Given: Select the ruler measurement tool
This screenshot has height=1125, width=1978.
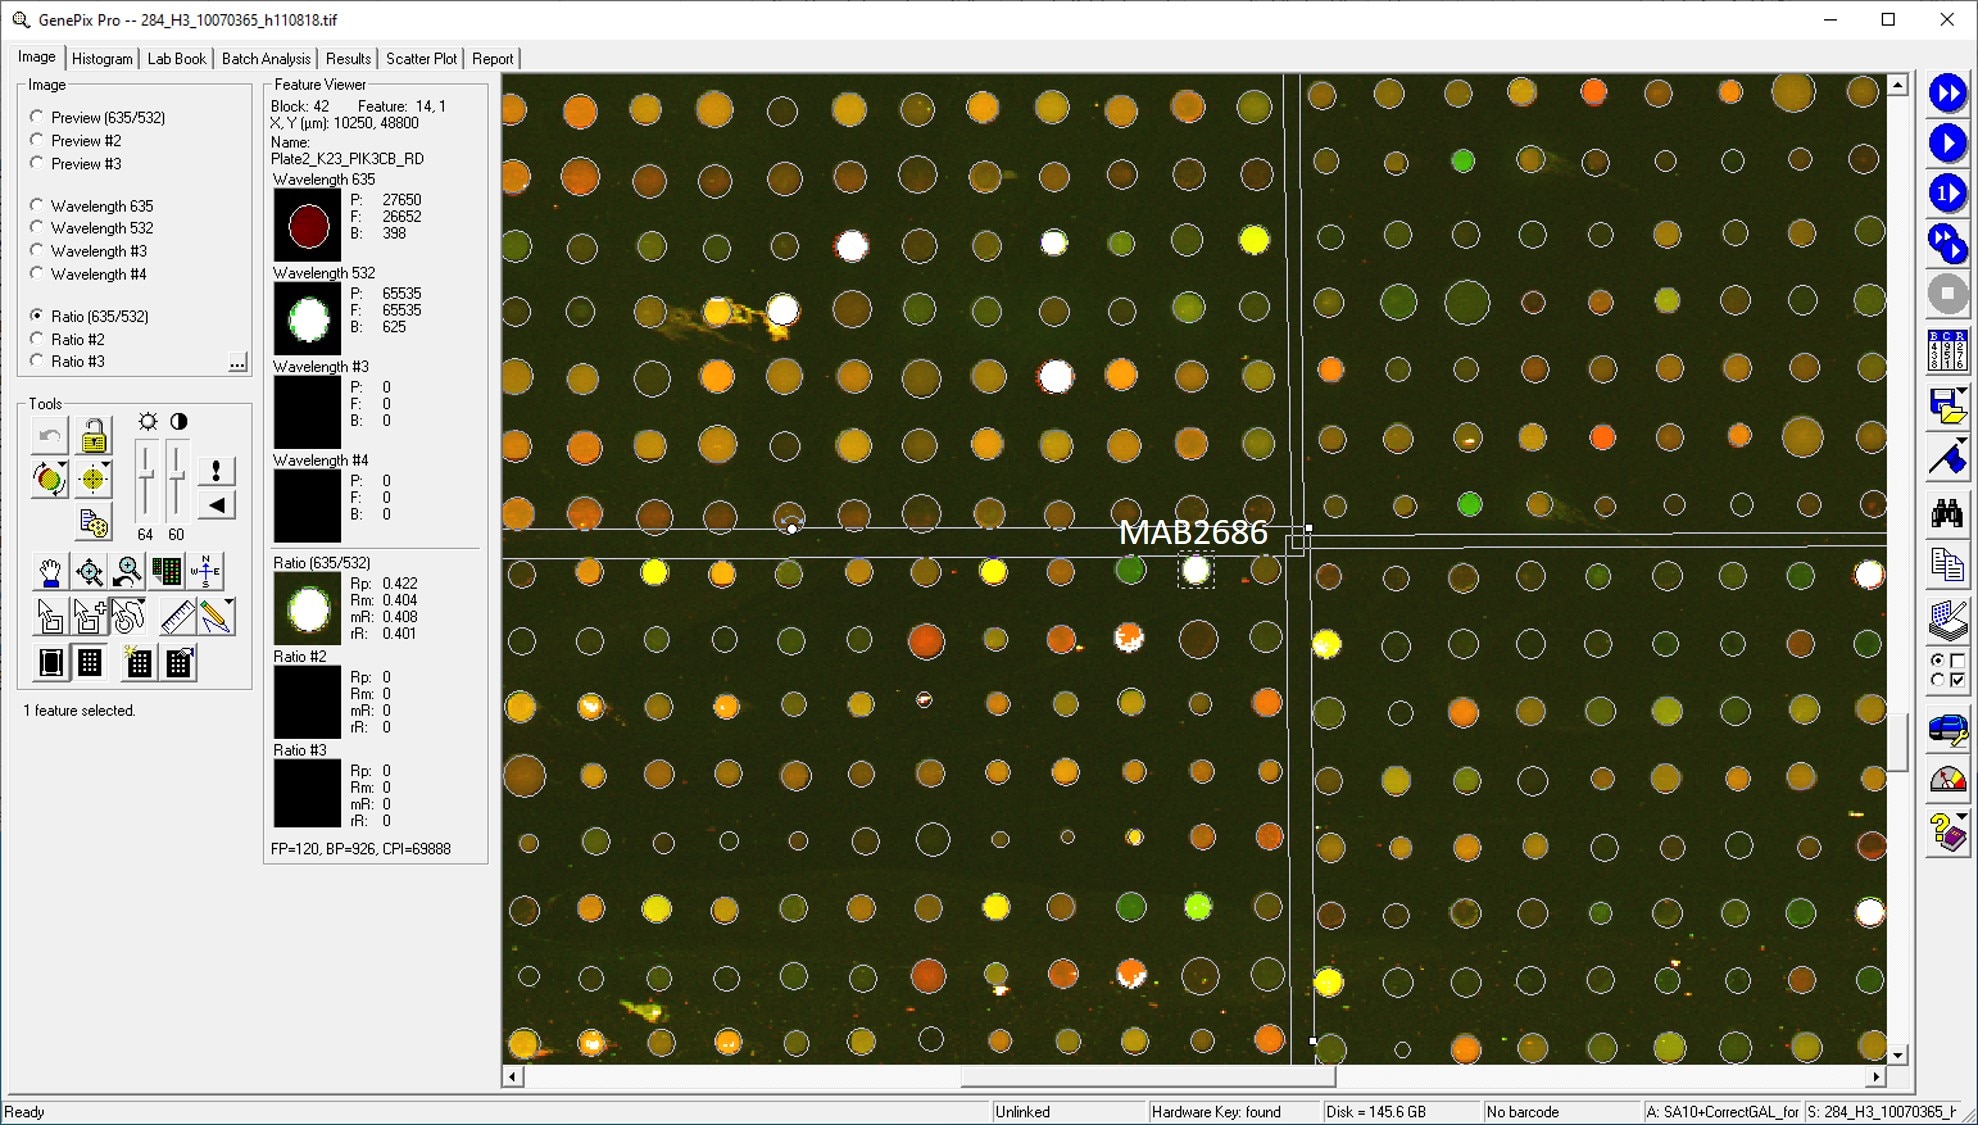Looking at the screenshot, I should point(177,617).
